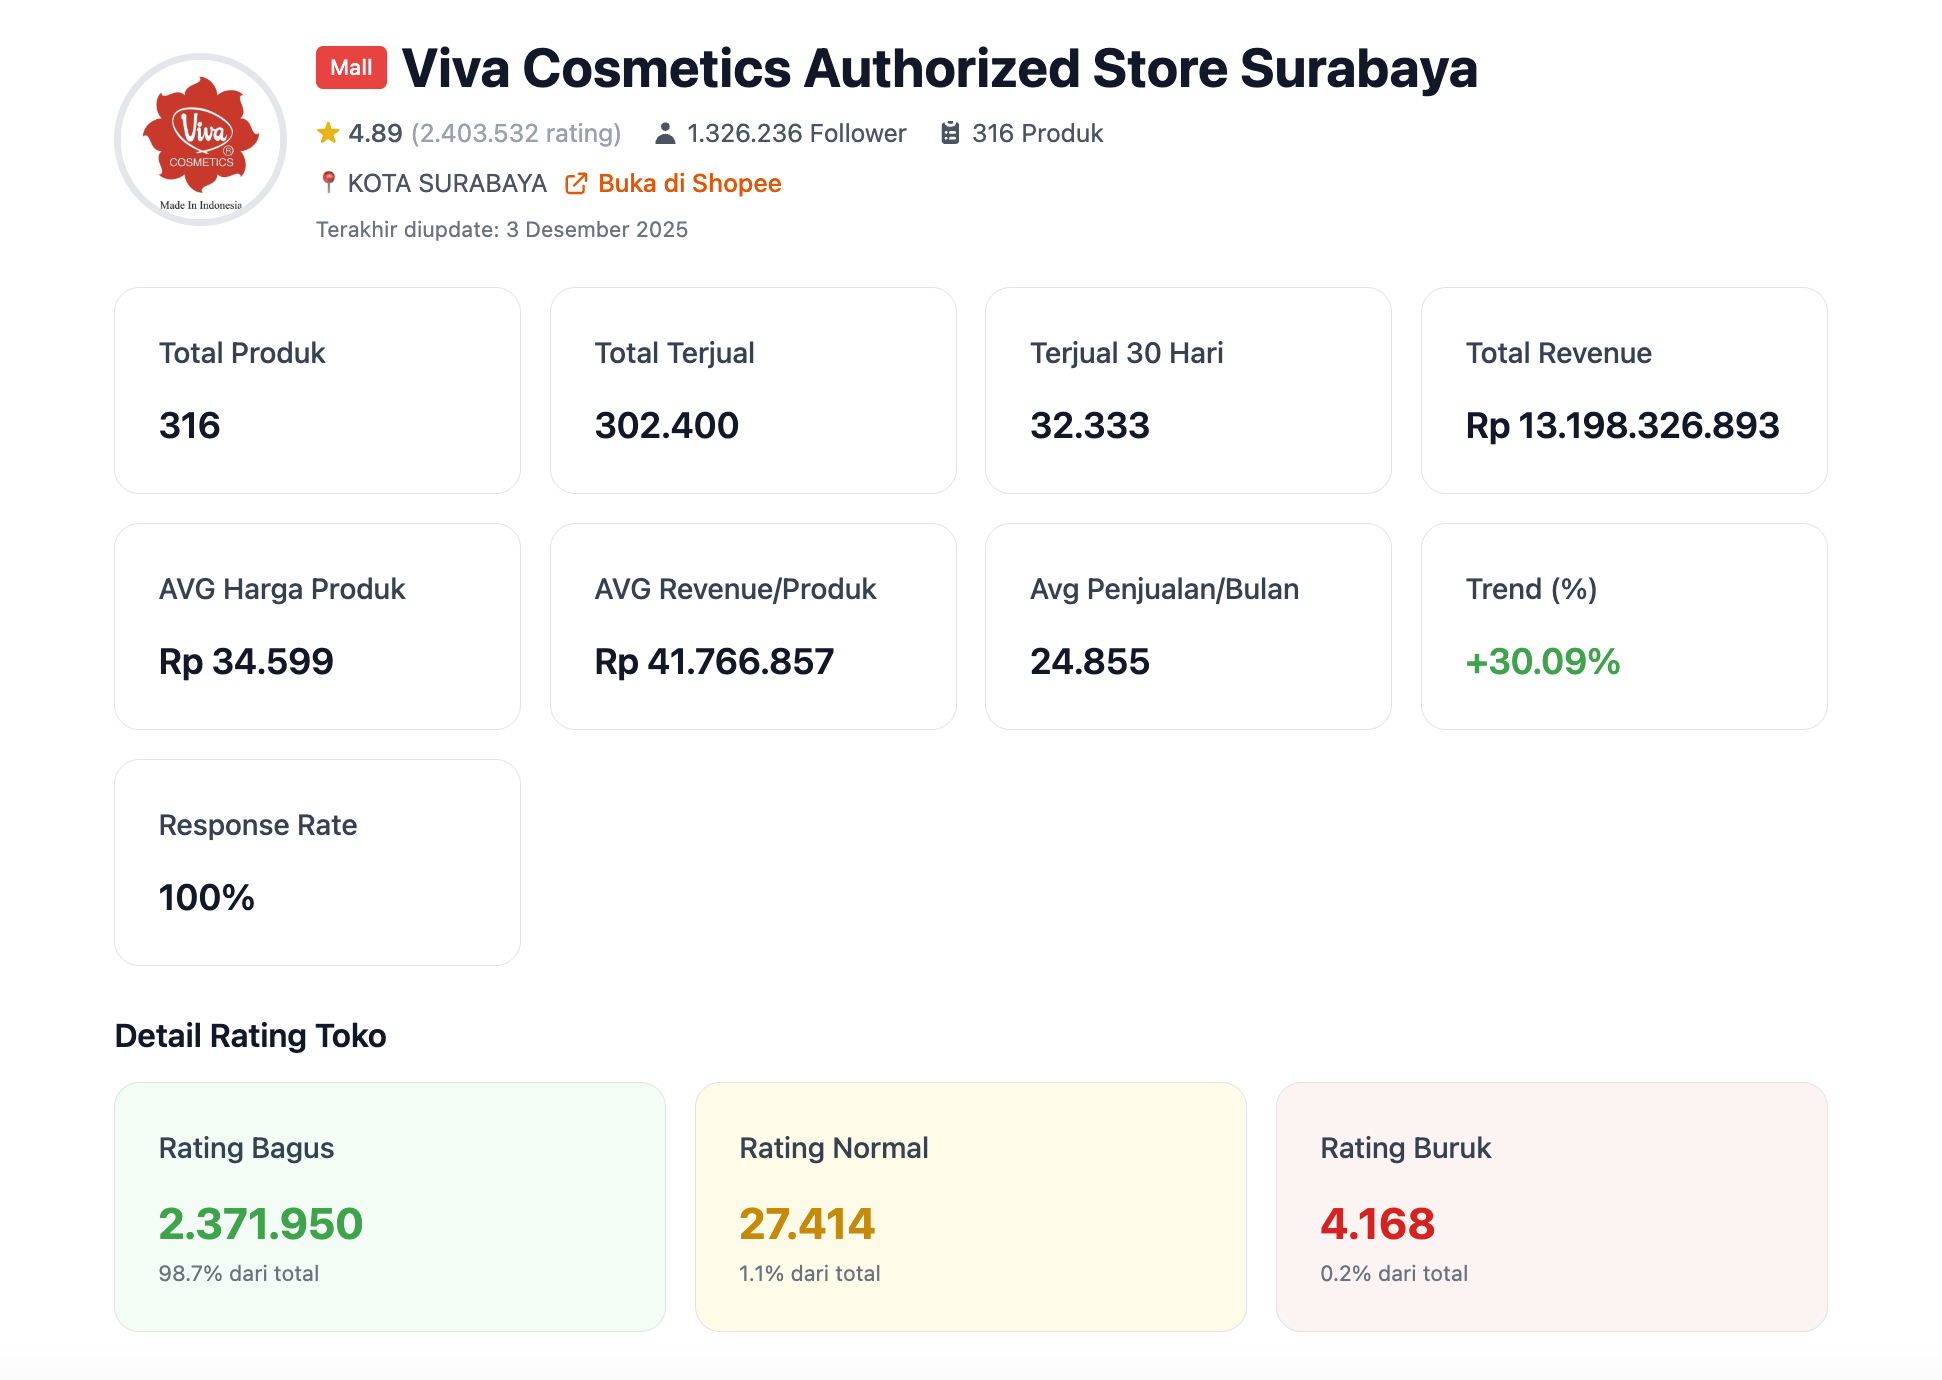
Task: Click the red location pin icon
Action: point(328,182)
